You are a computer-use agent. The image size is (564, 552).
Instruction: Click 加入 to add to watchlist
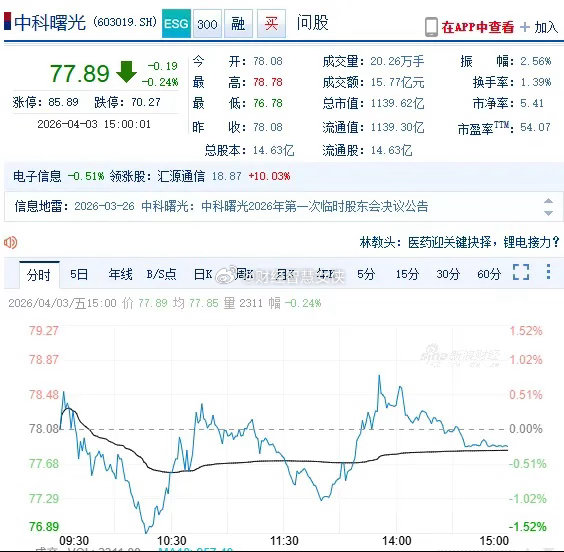546,27
